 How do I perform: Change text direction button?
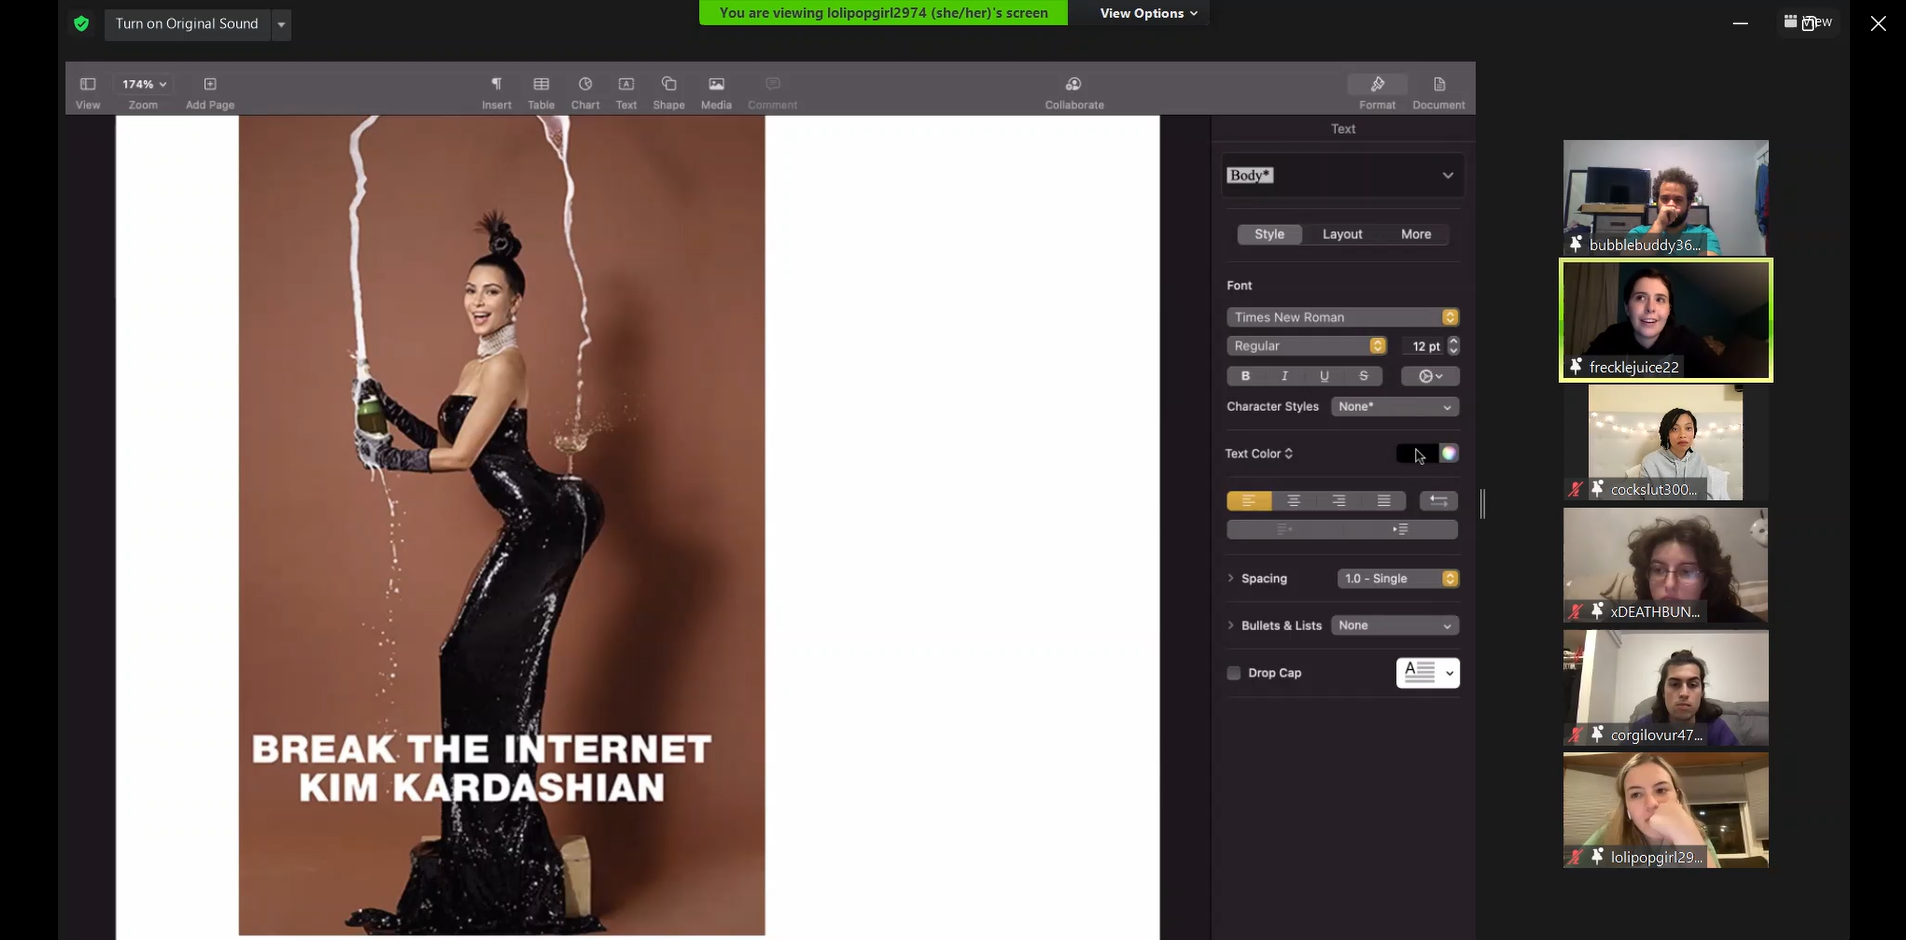1439,501
